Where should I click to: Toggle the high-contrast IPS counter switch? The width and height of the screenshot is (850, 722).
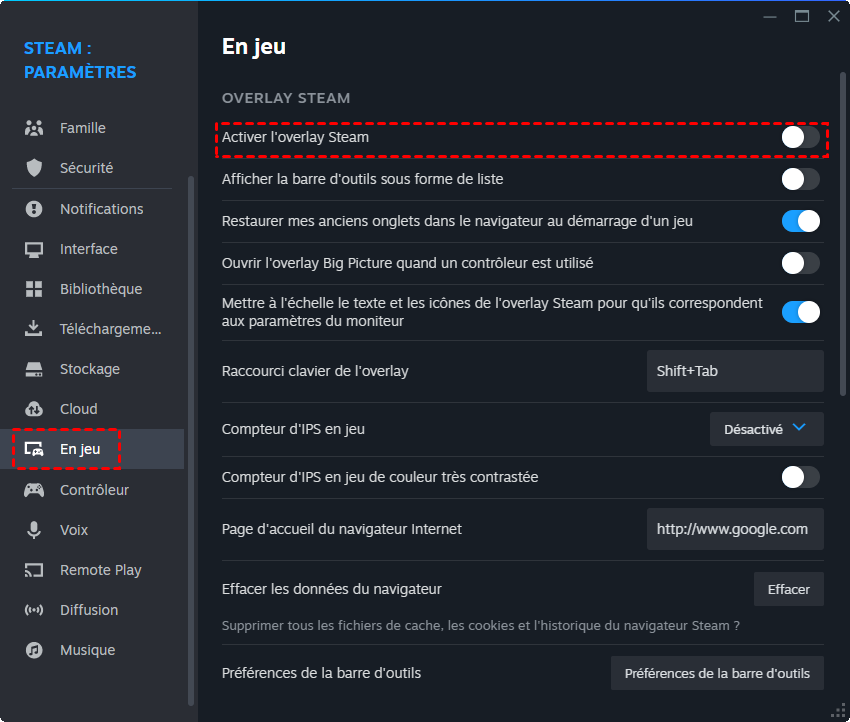800,477
